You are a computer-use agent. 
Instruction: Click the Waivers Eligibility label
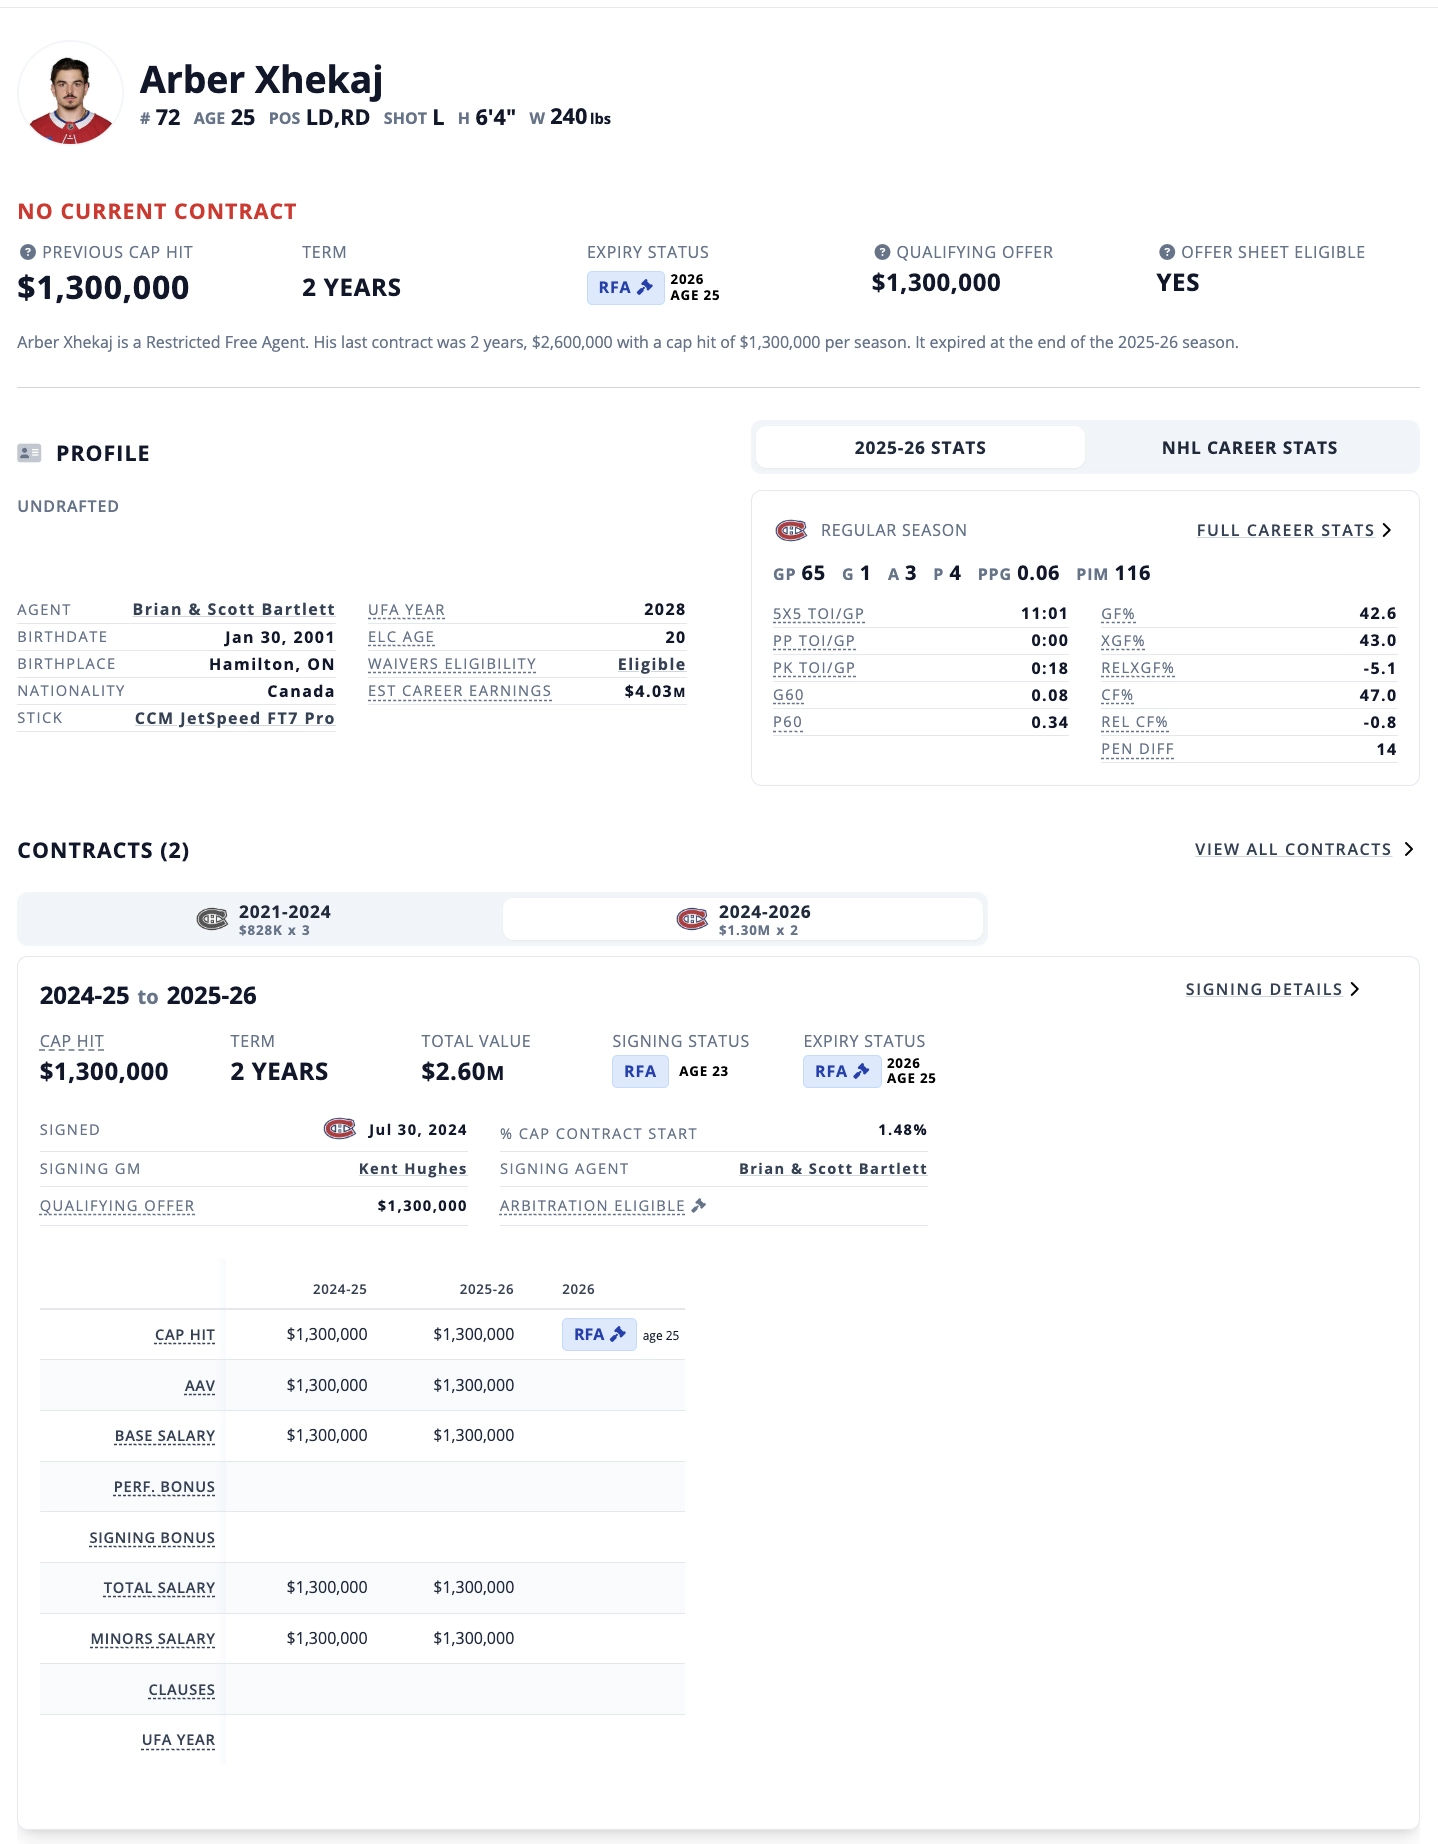[x=452, y=664]
